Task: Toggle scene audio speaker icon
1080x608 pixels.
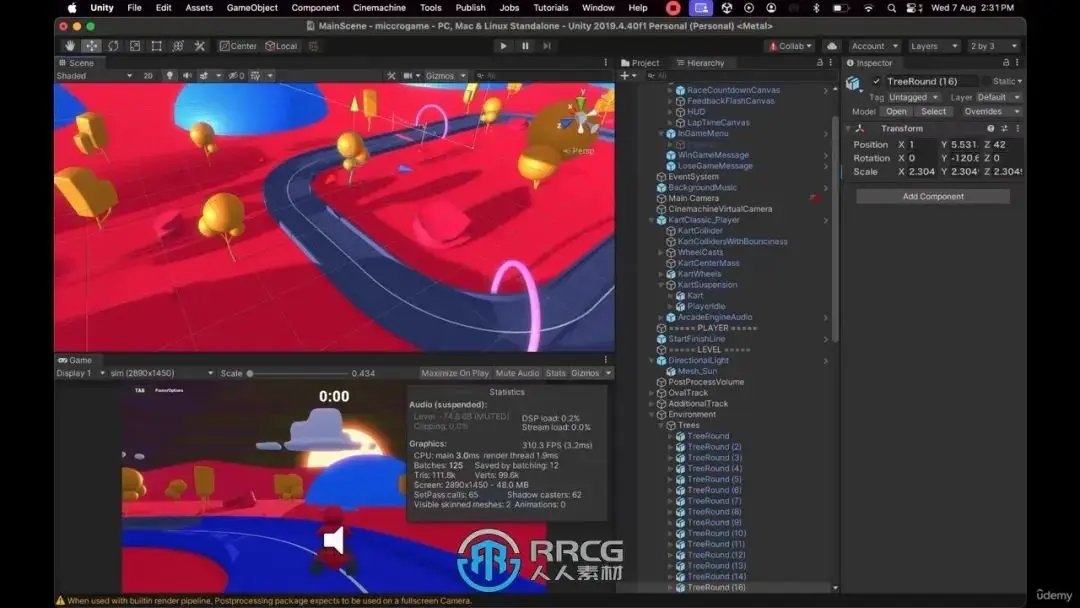Action: [x=187, y=76]
